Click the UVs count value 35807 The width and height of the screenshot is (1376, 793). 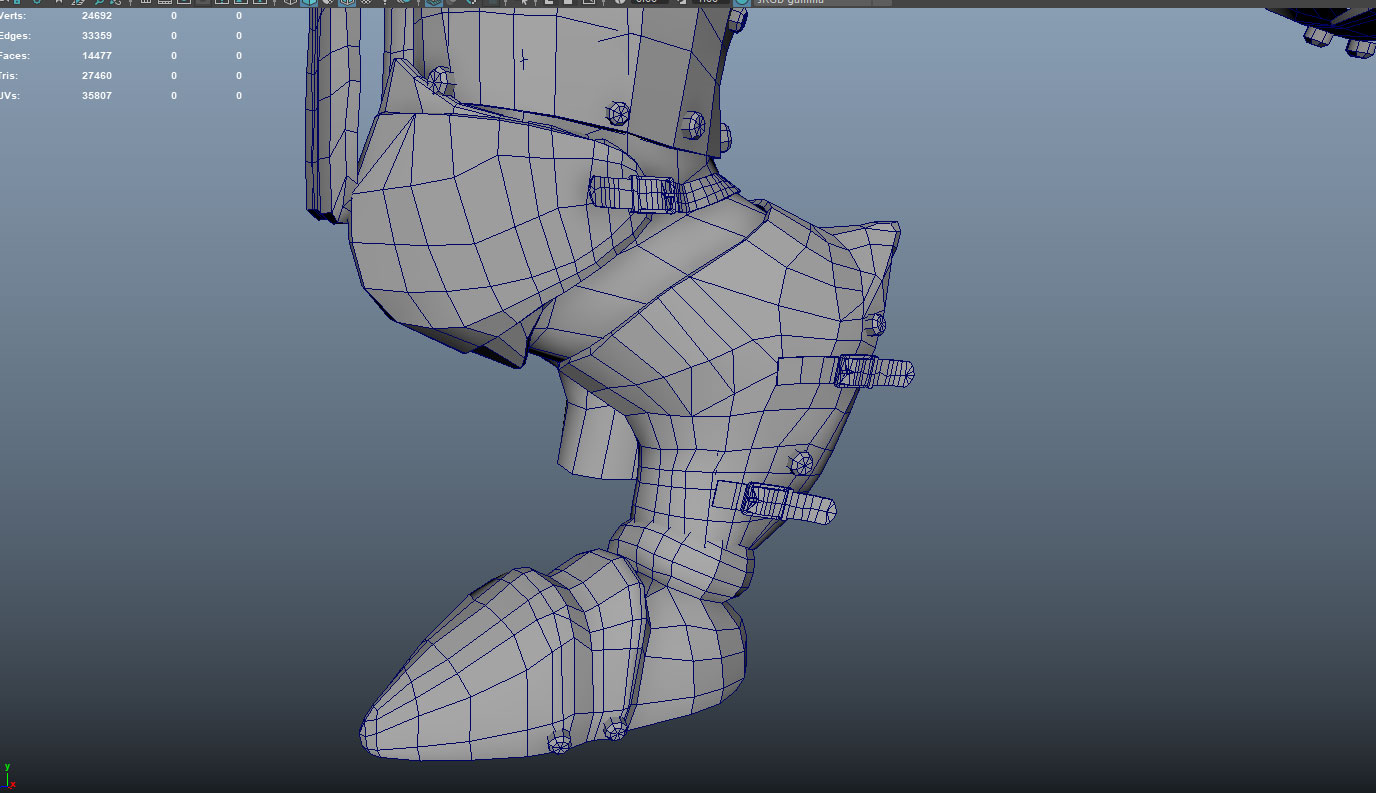click(97, 96)
